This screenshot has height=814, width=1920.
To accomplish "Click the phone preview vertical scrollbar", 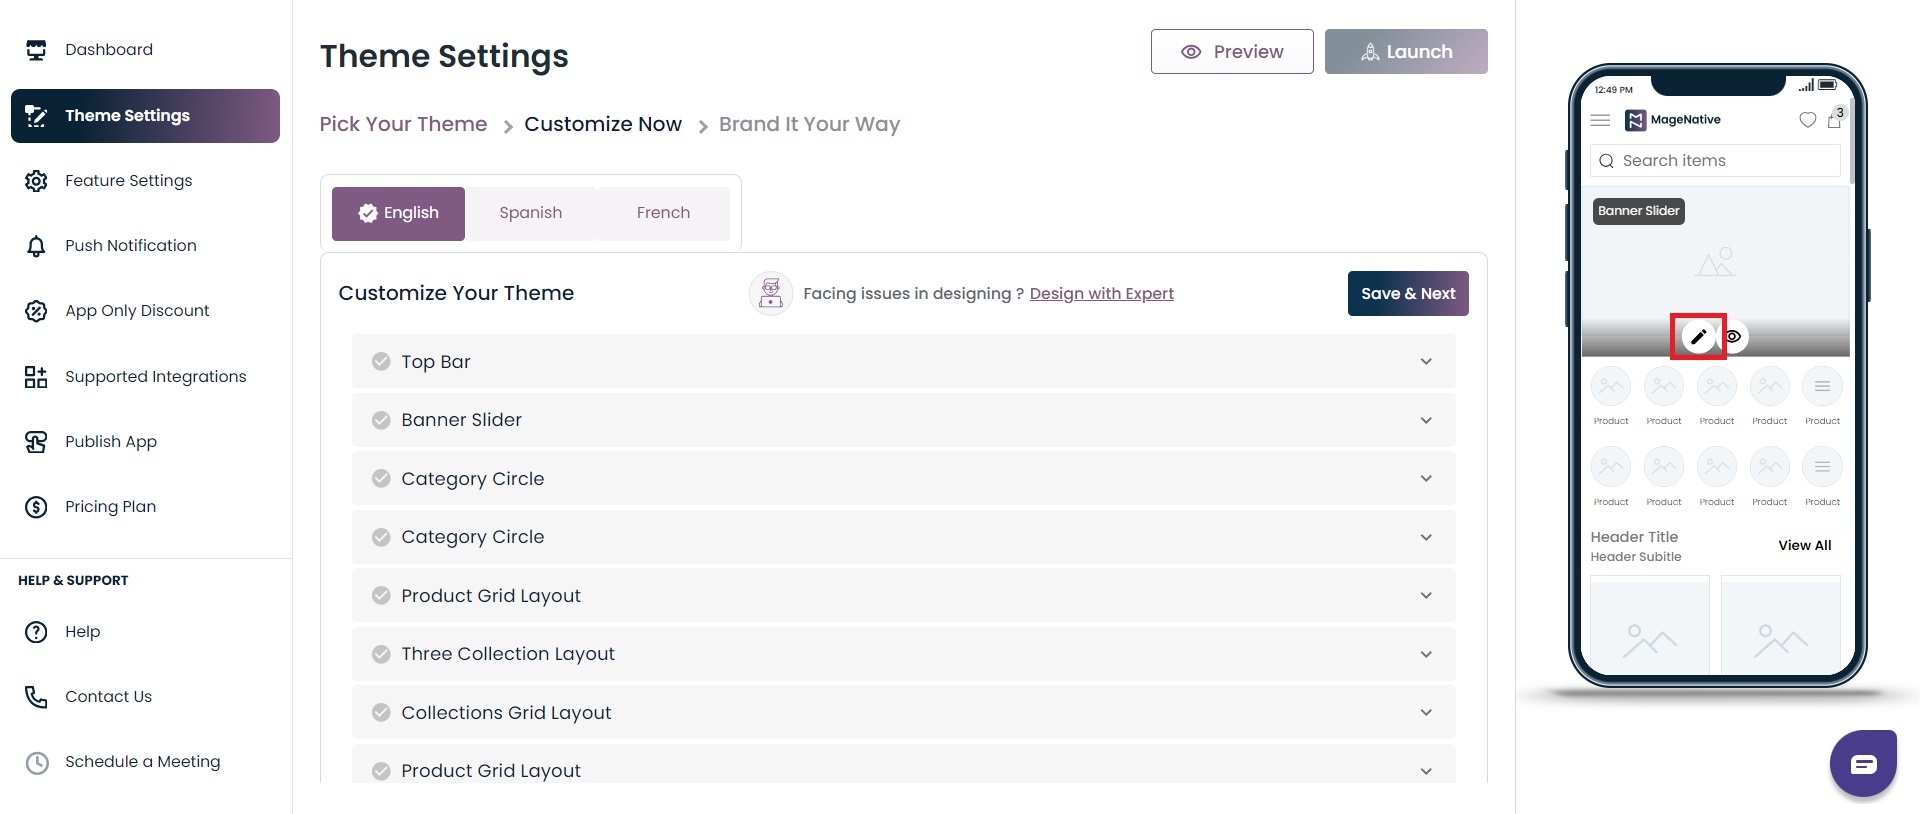I will 1852,140.
